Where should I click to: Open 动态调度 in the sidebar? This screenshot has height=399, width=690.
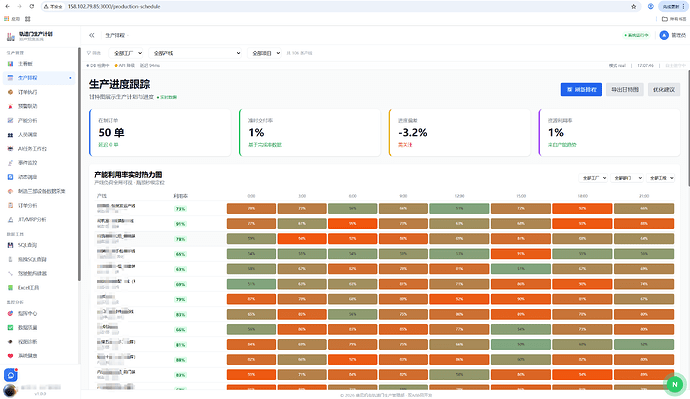pos(40,177)
